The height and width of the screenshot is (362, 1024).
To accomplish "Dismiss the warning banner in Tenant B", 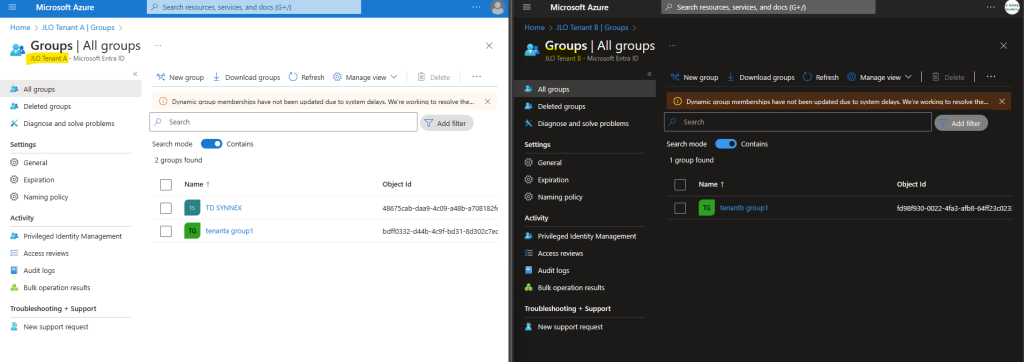I will [x=1002, y=101].
